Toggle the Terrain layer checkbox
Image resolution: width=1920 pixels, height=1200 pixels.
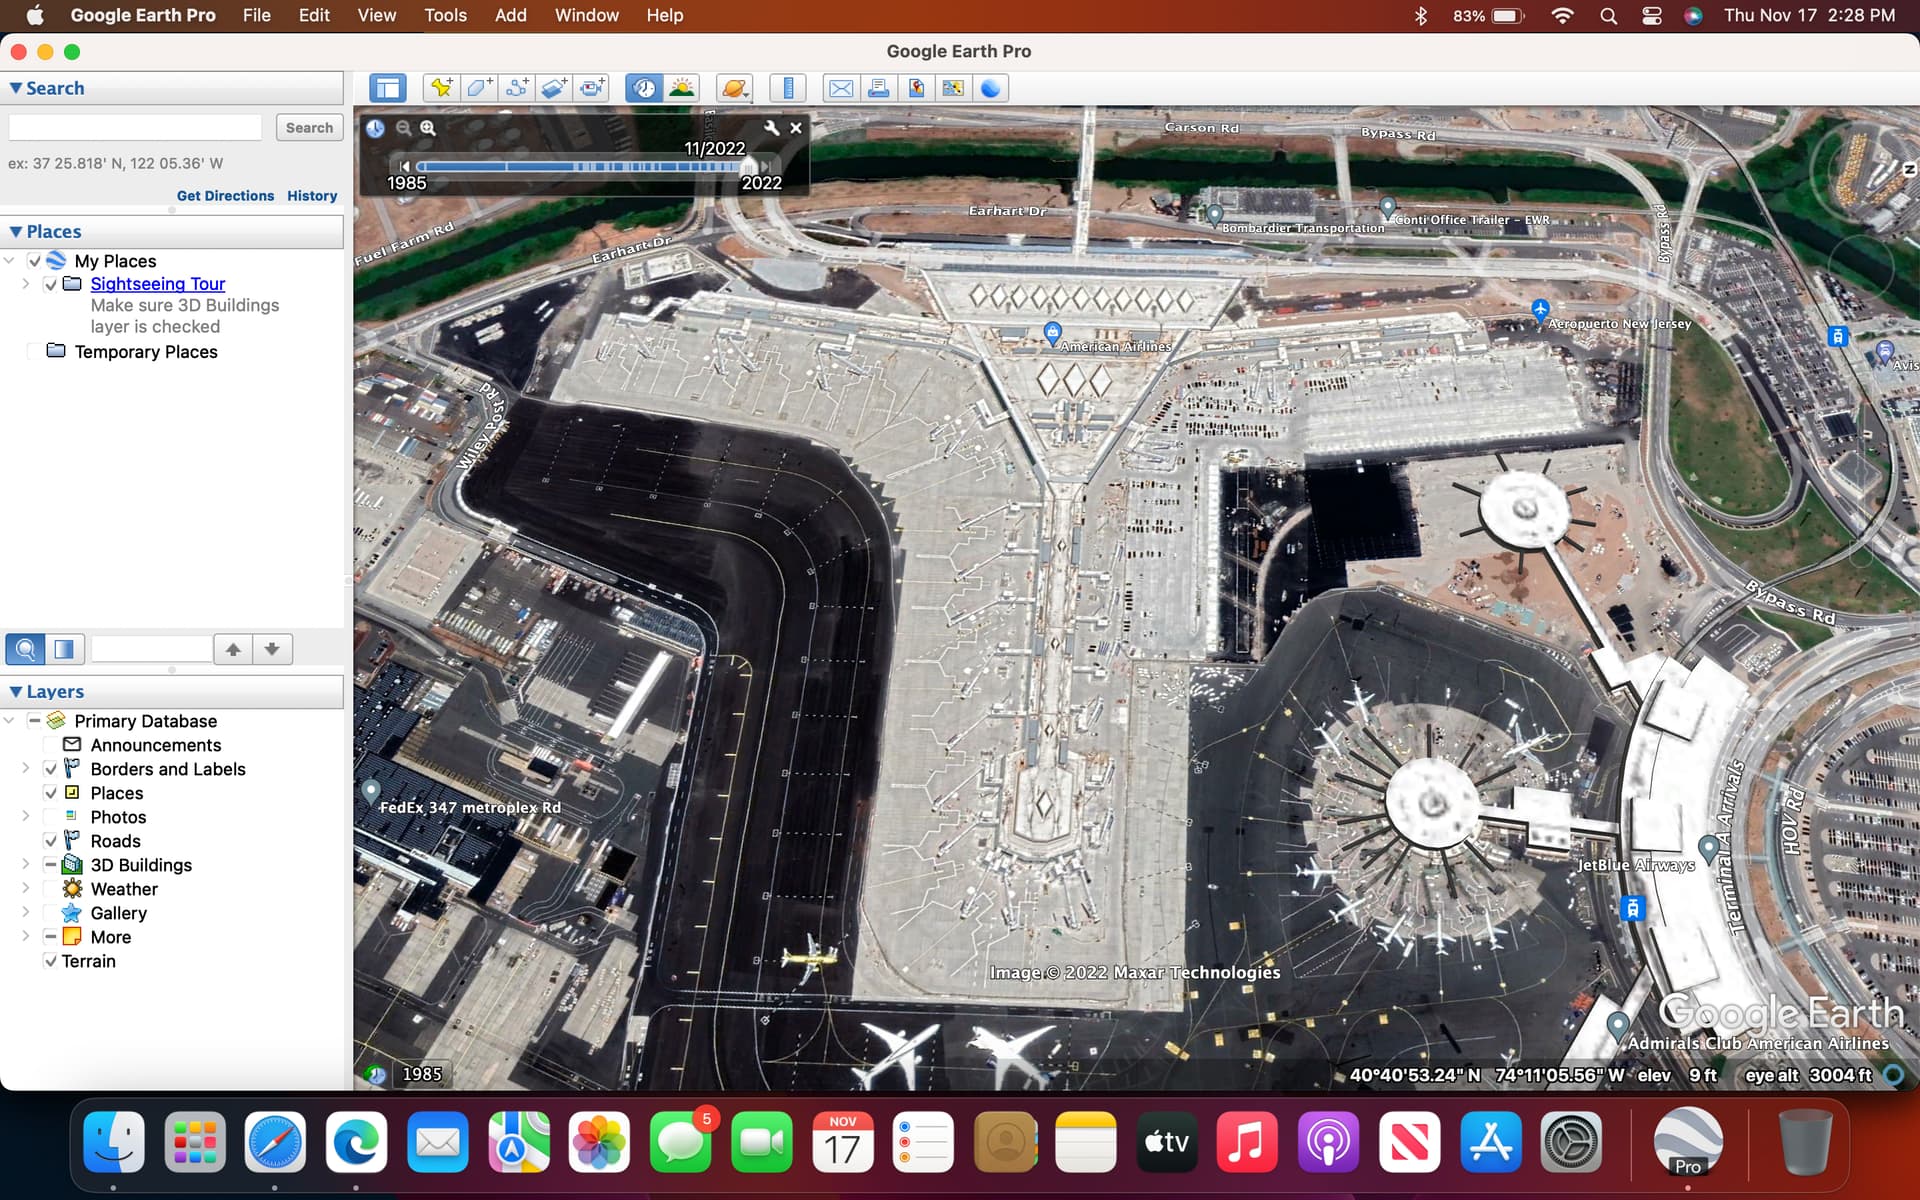point(51,961)
